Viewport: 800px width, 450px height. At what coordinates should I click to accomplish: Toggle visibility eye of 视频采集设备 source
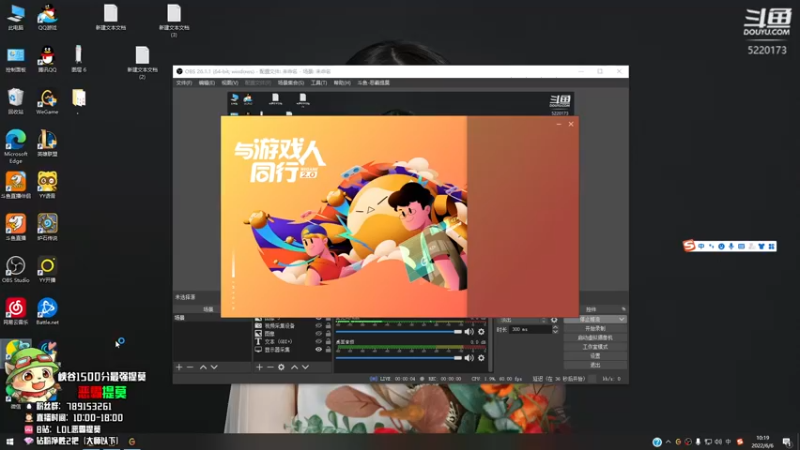(x=318, y=326)
